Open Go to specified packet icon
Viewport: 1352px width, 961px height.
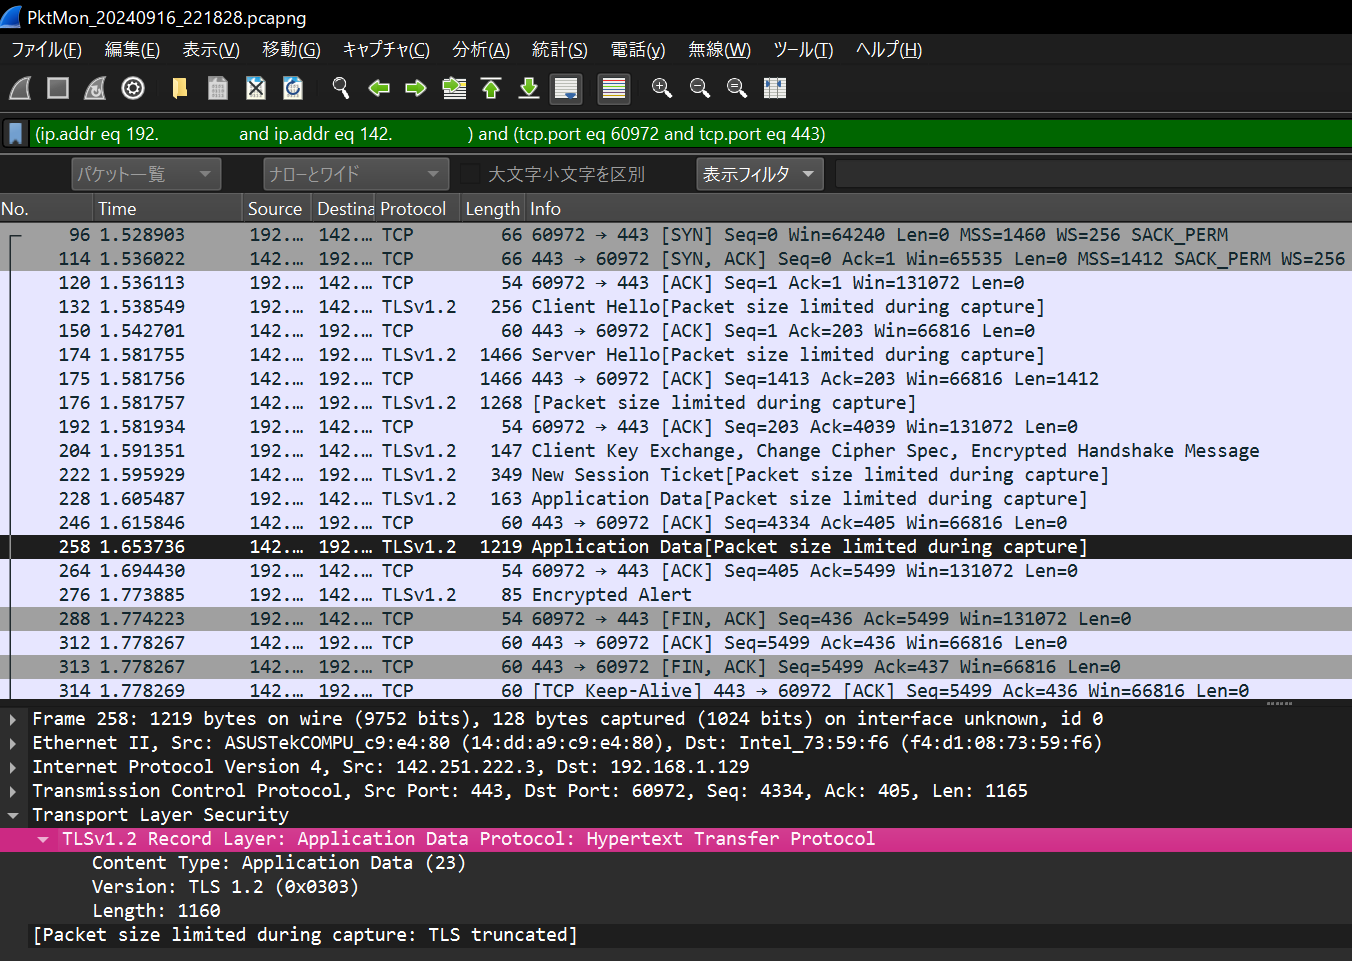(x=454, y=89)
